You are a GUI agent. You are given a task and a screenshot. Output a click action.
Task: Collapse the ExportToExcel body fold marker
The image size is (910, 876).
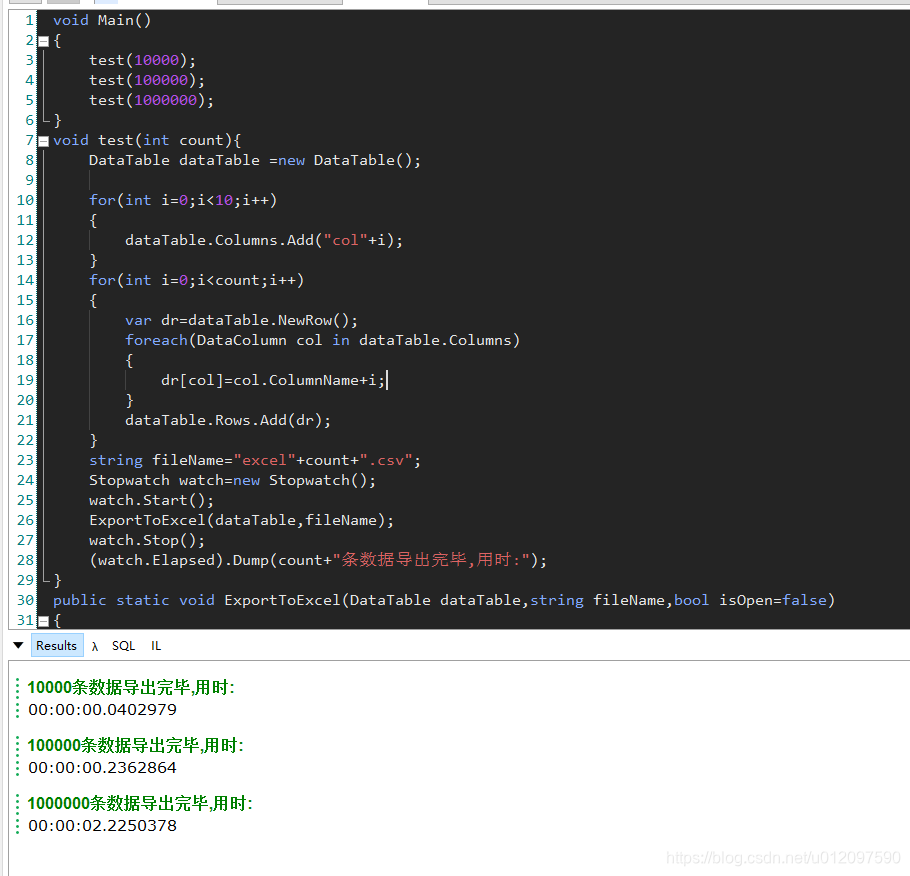44,621
